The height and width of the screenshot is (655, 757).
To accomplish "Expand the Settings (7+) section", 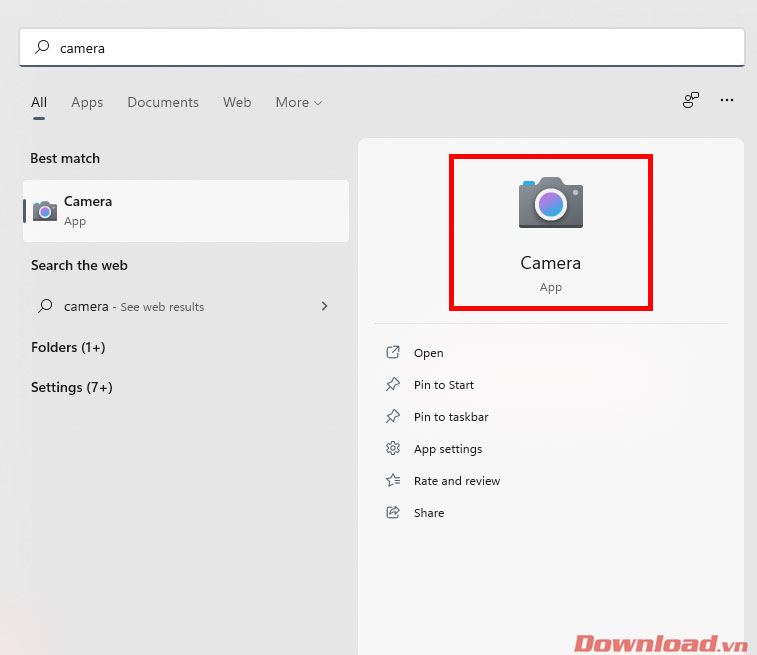I will [71, 387].
